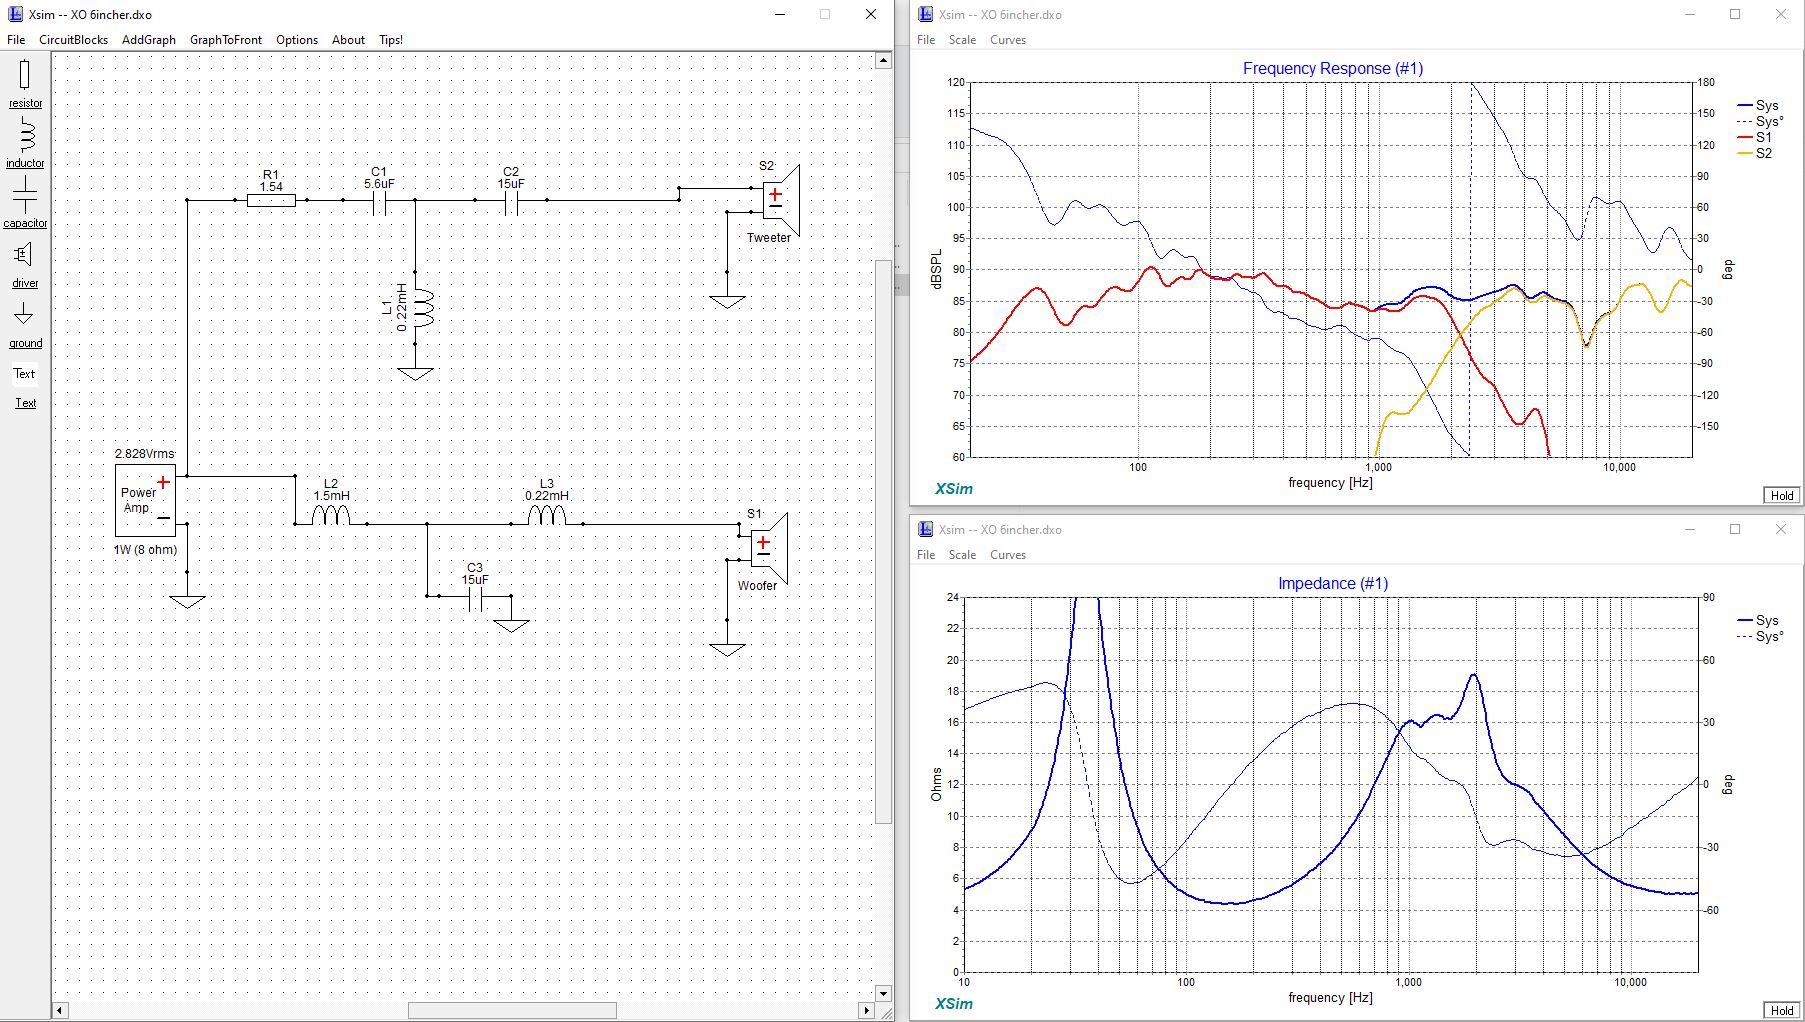
Task: Open File menu in Frequency Response window
Action: coord(926,40)
